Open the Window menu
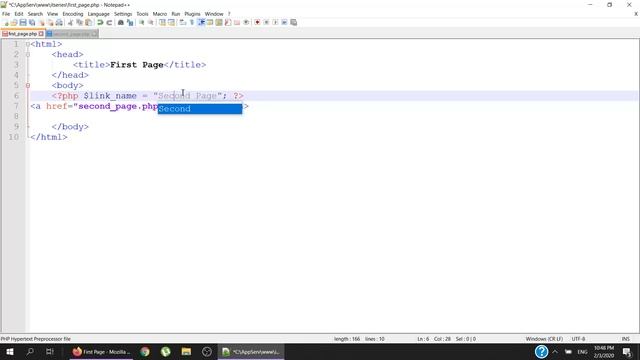640x360 pixels. pos(214,14)
